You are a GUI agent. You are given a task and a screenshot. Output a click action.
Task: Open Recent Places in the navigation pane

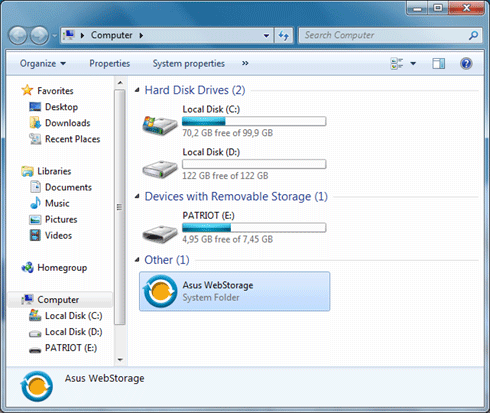pos(72,139)
